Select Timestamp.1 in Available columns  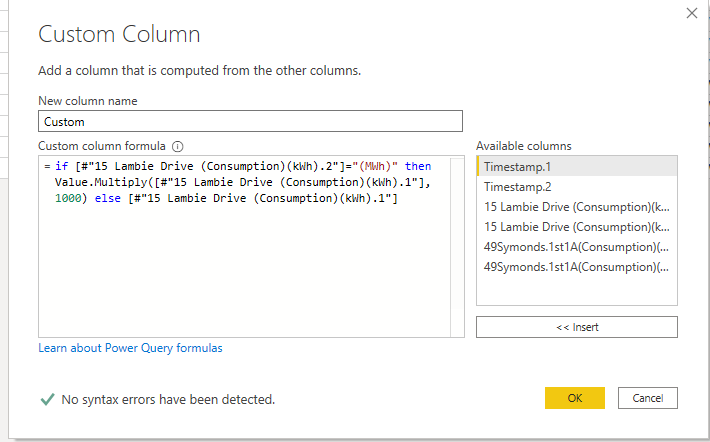click(x=577, y=167)
